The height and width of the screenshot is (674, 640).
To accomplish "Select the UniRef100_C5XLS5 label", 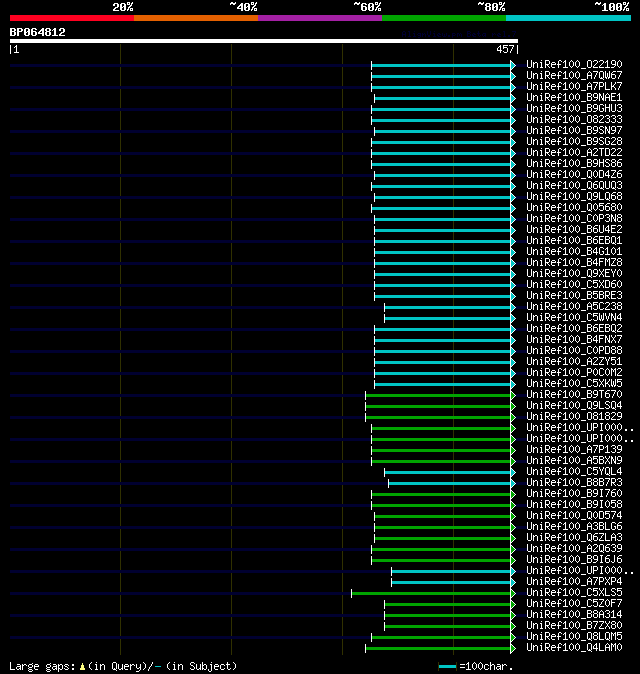I will 574,593.
